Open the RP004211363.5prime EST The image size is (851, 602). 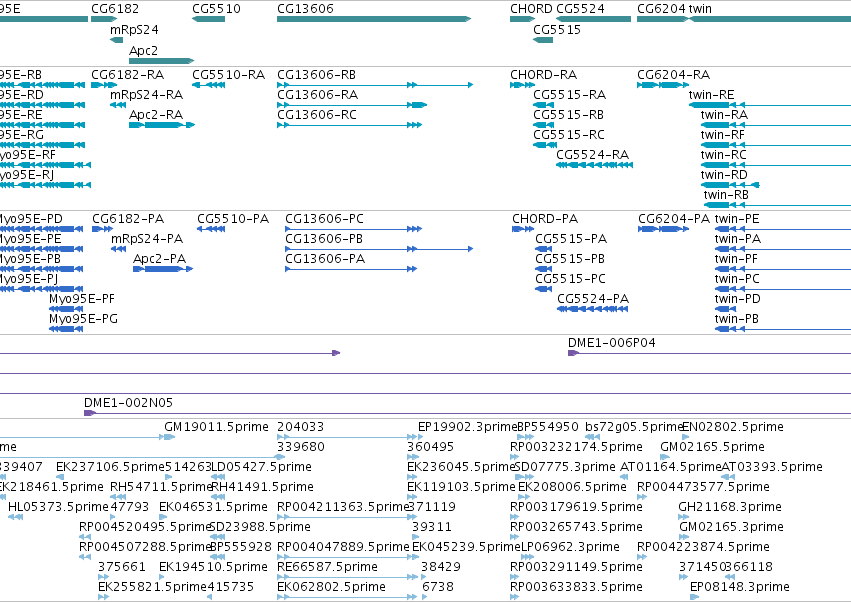[347, 517]
